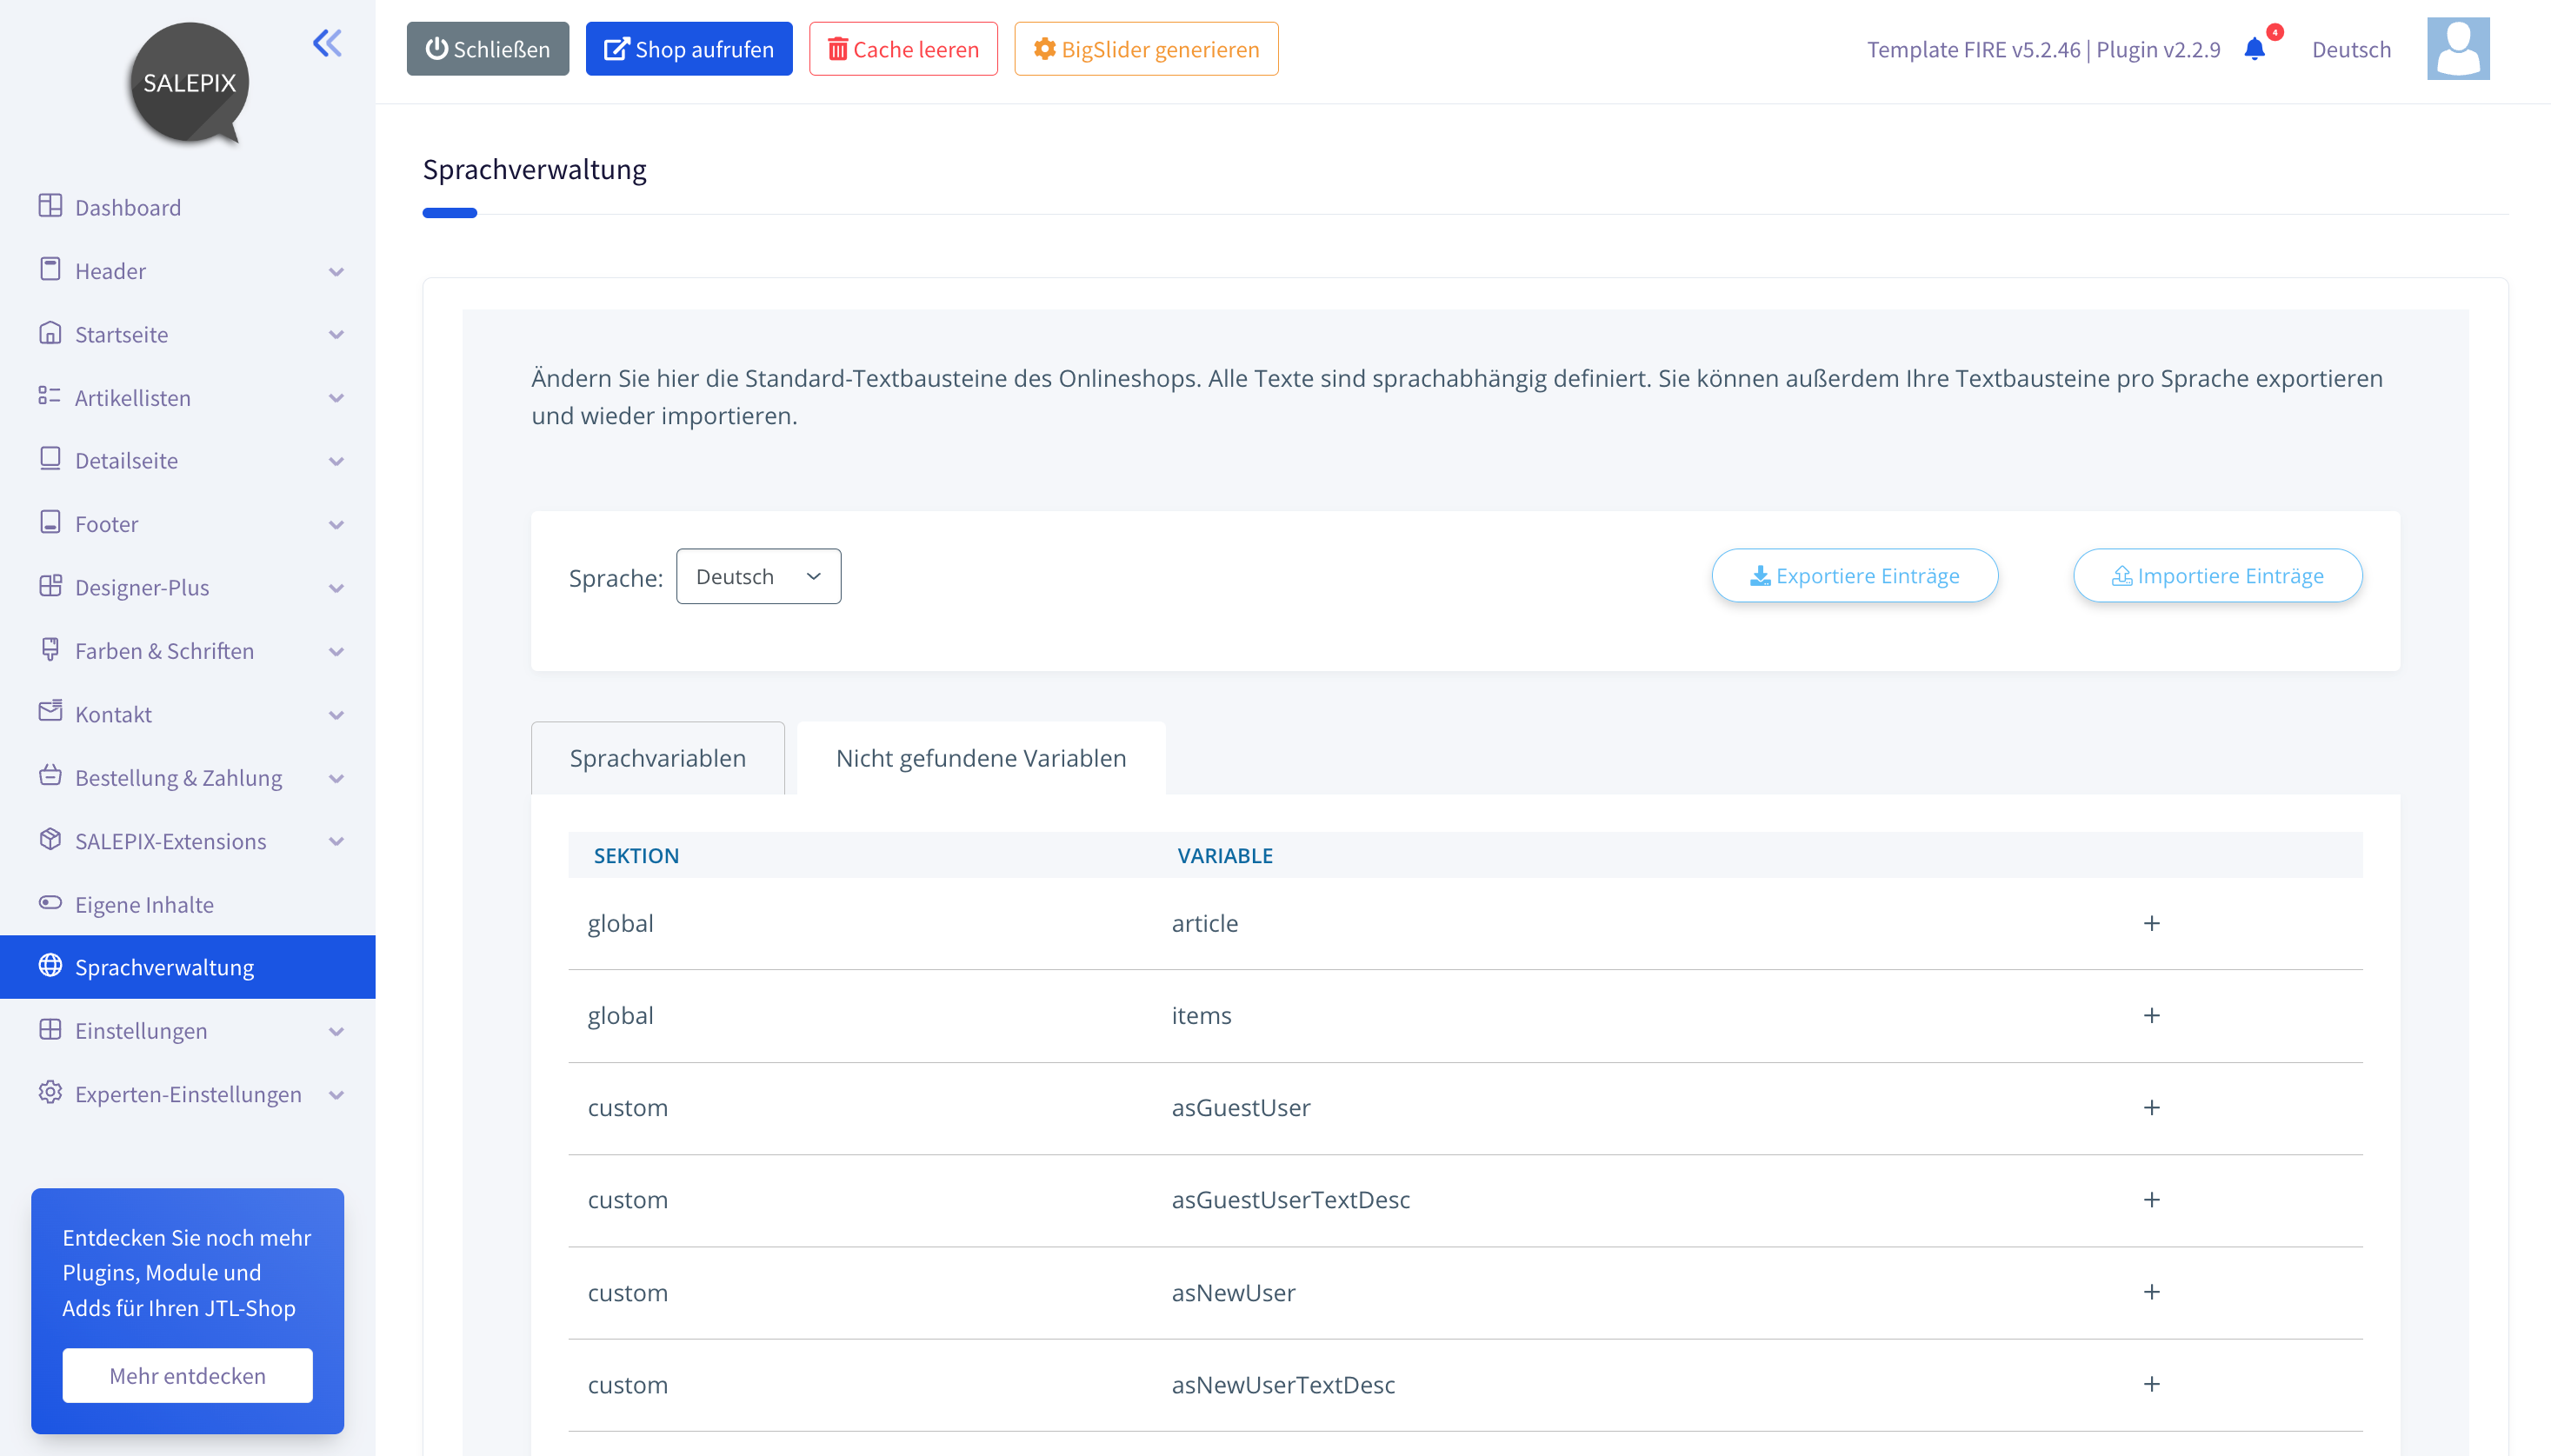Viewport: 2551px width, 1456px height.
Task: Open the Sprache dropdown set to Deutsch
Action: [x=758, y=576]
